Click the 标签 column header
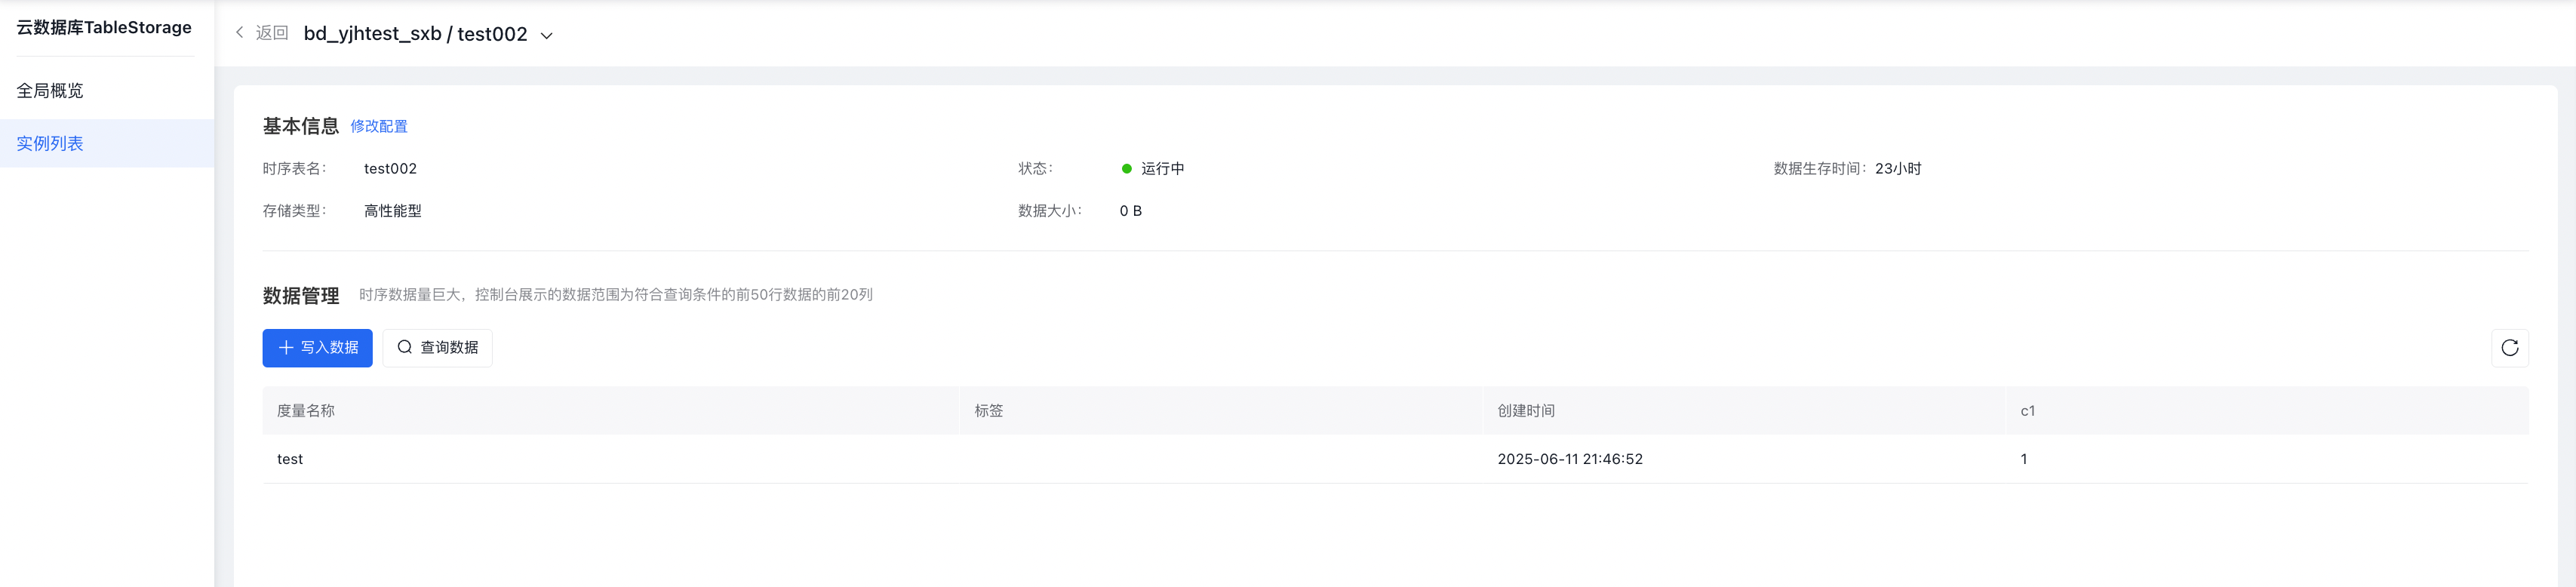The image size is (2576, 587). 988,411
